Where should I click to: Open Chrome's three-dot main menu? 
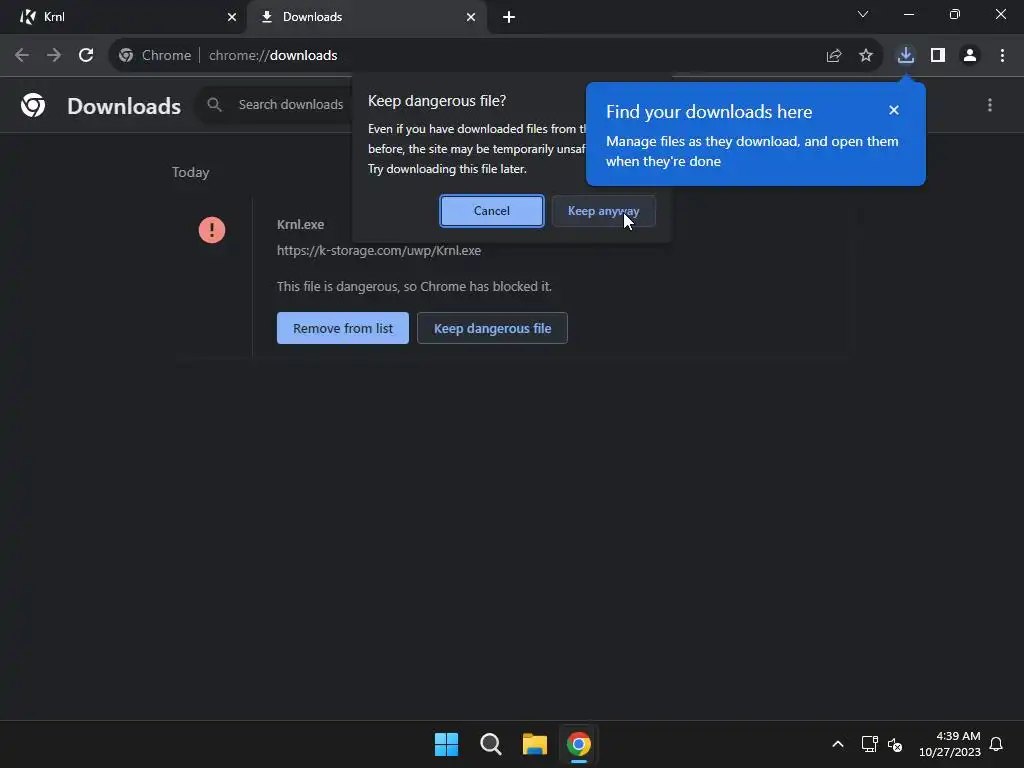[x=1002, y=56]
